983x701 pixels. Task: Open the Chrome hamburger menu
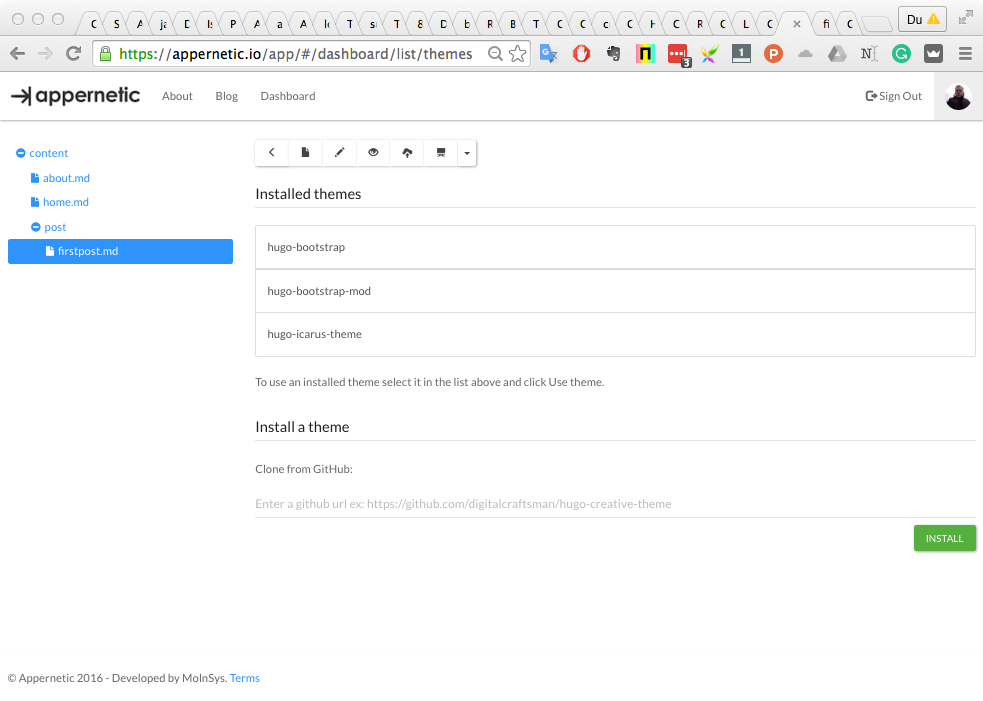(x=965, y=54)
